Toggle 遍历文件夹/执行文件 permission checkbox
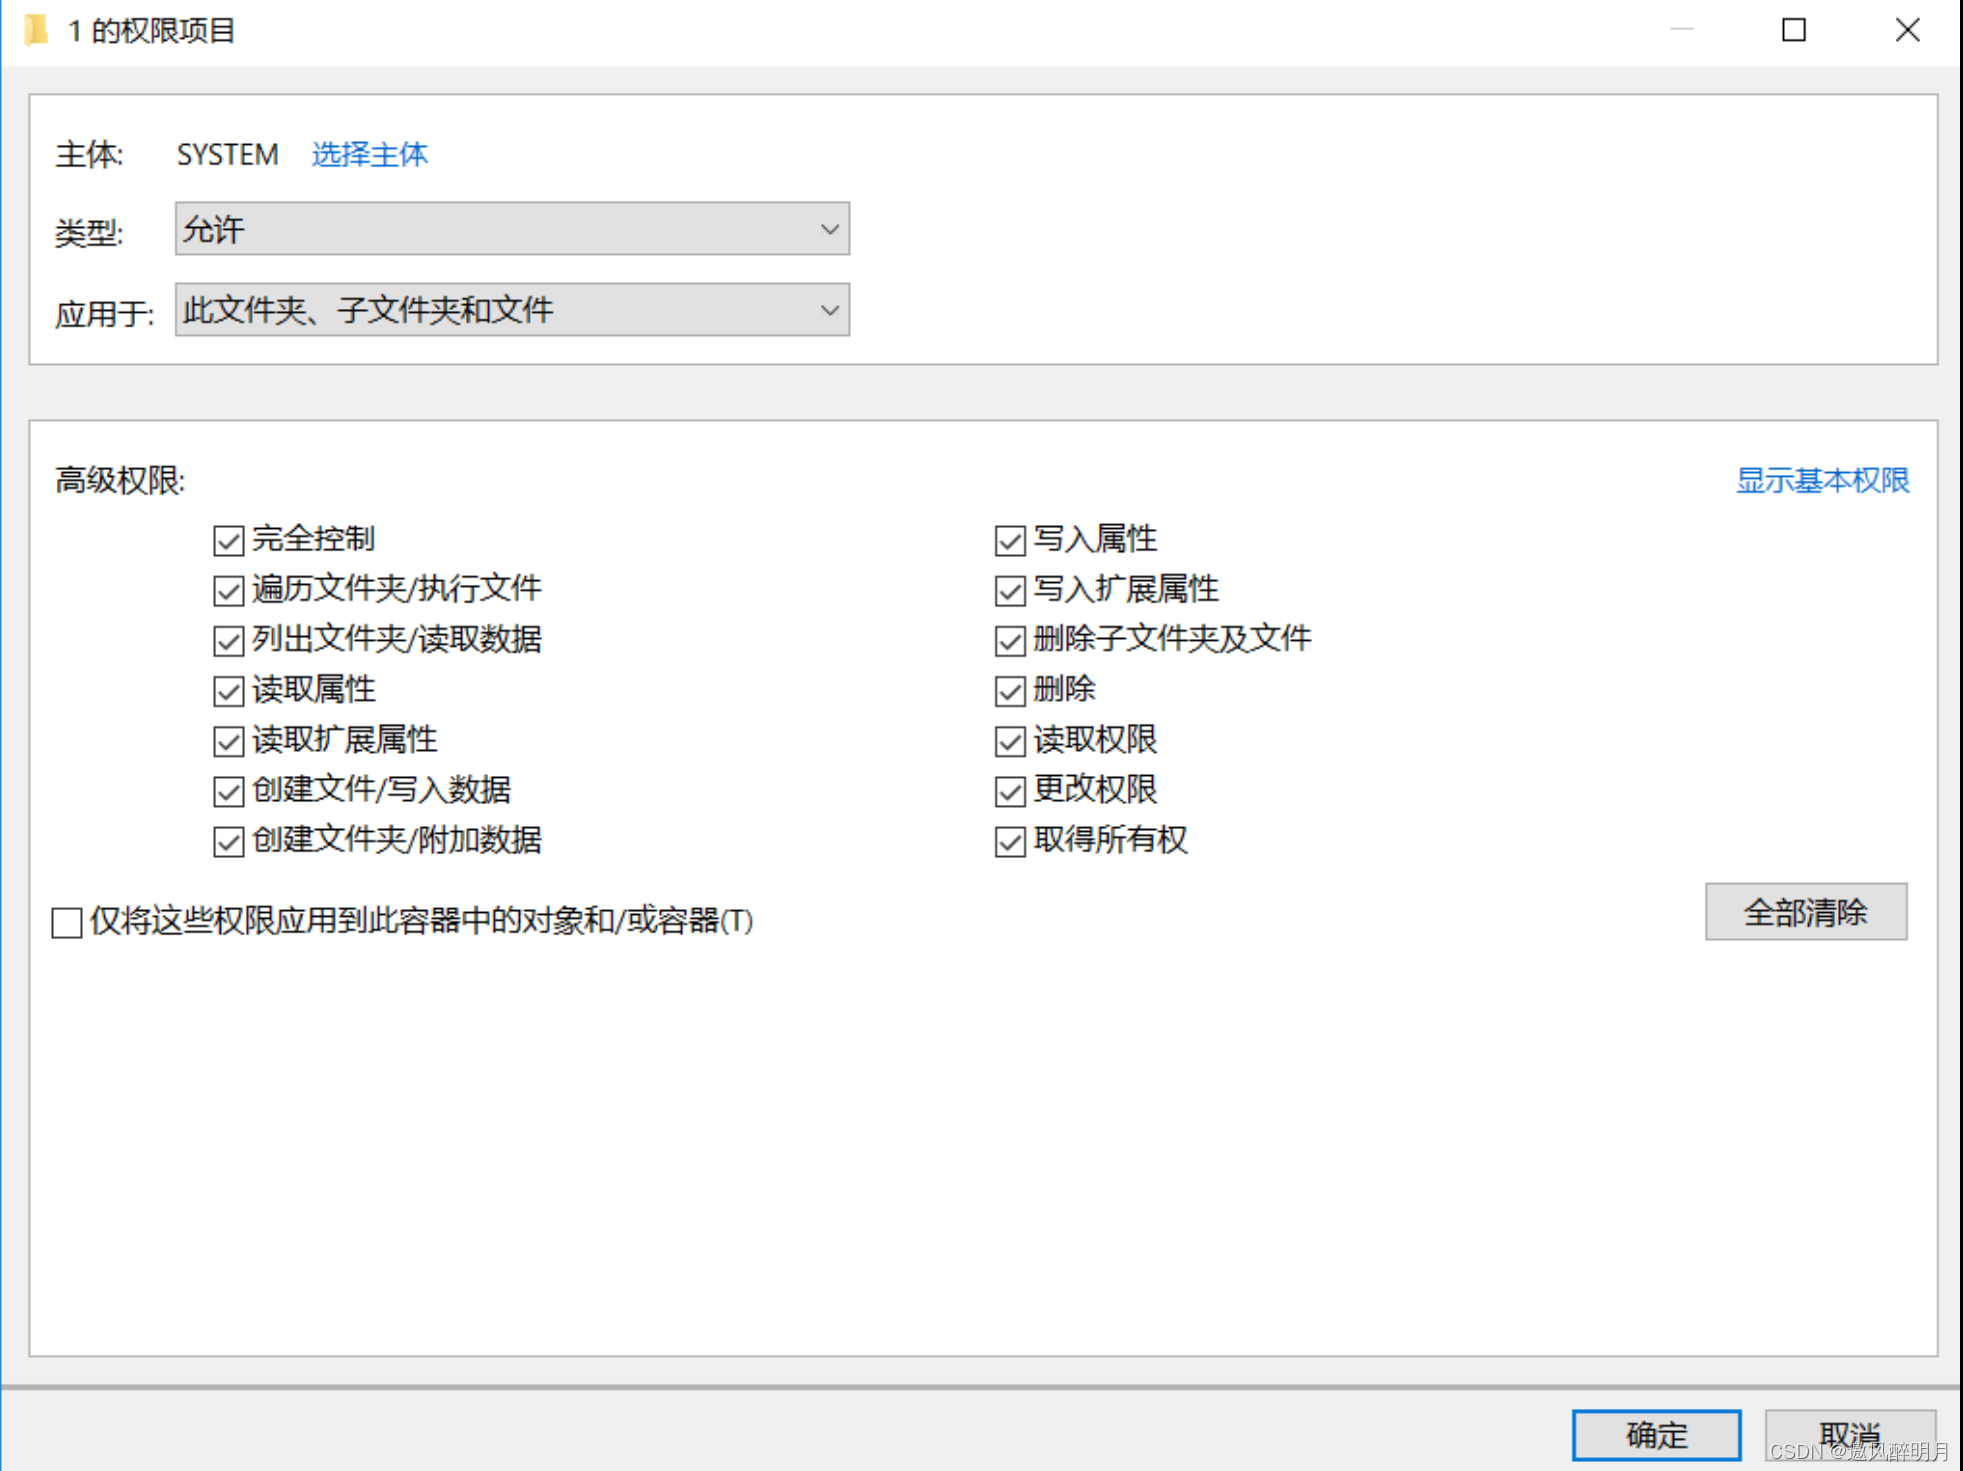 [229, 591]
